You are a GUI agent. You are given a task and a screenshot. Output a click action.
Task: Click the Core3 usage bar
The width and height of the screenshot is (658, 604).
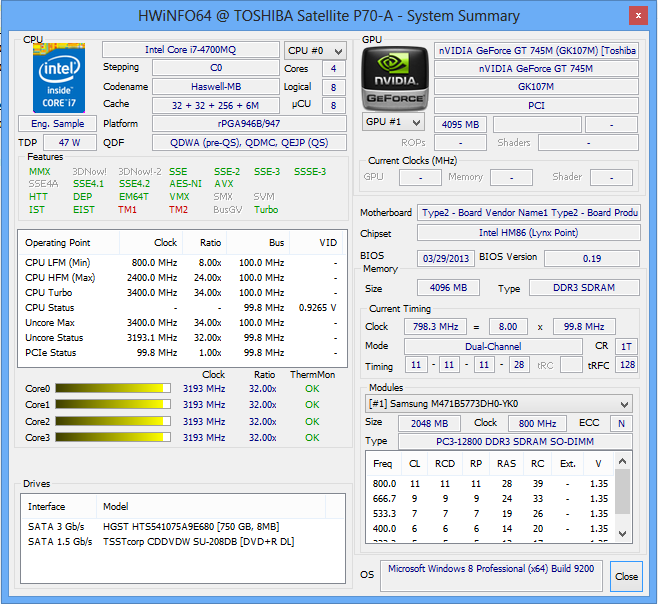click(x=113, y=437)
